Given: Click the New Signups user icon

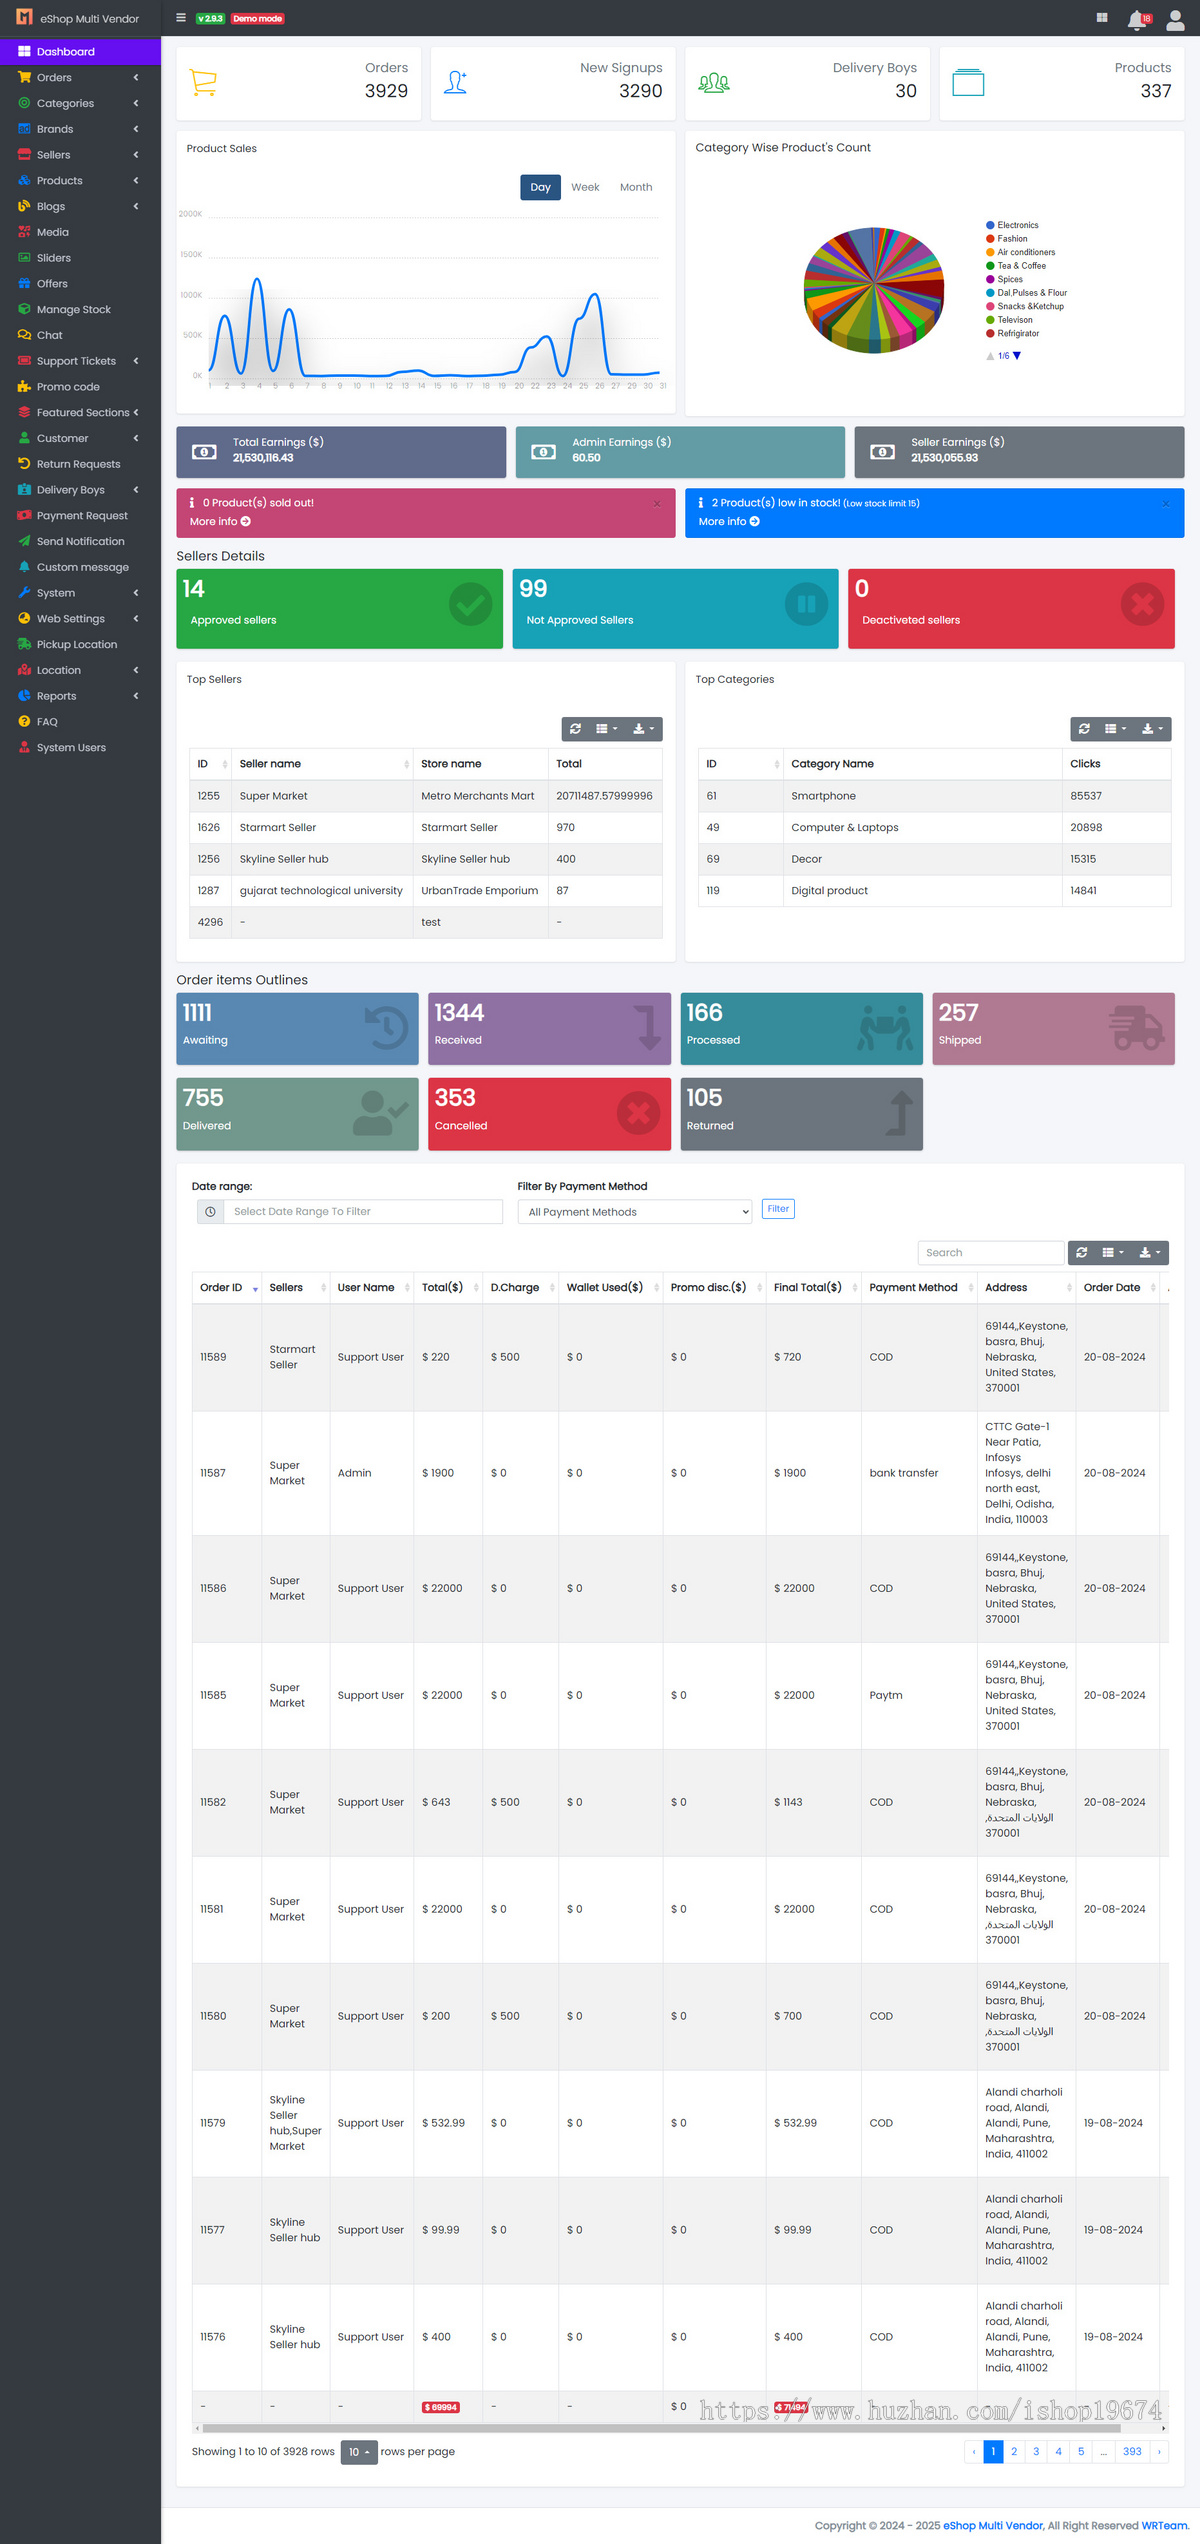Looking at the screenshot, I should 456,83.
